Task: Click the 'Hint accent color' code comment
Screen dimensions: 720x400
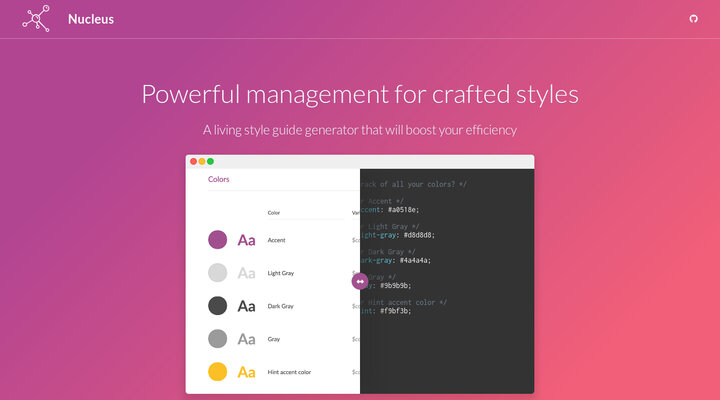Action: pyautogui.click(x=403, y=303)
